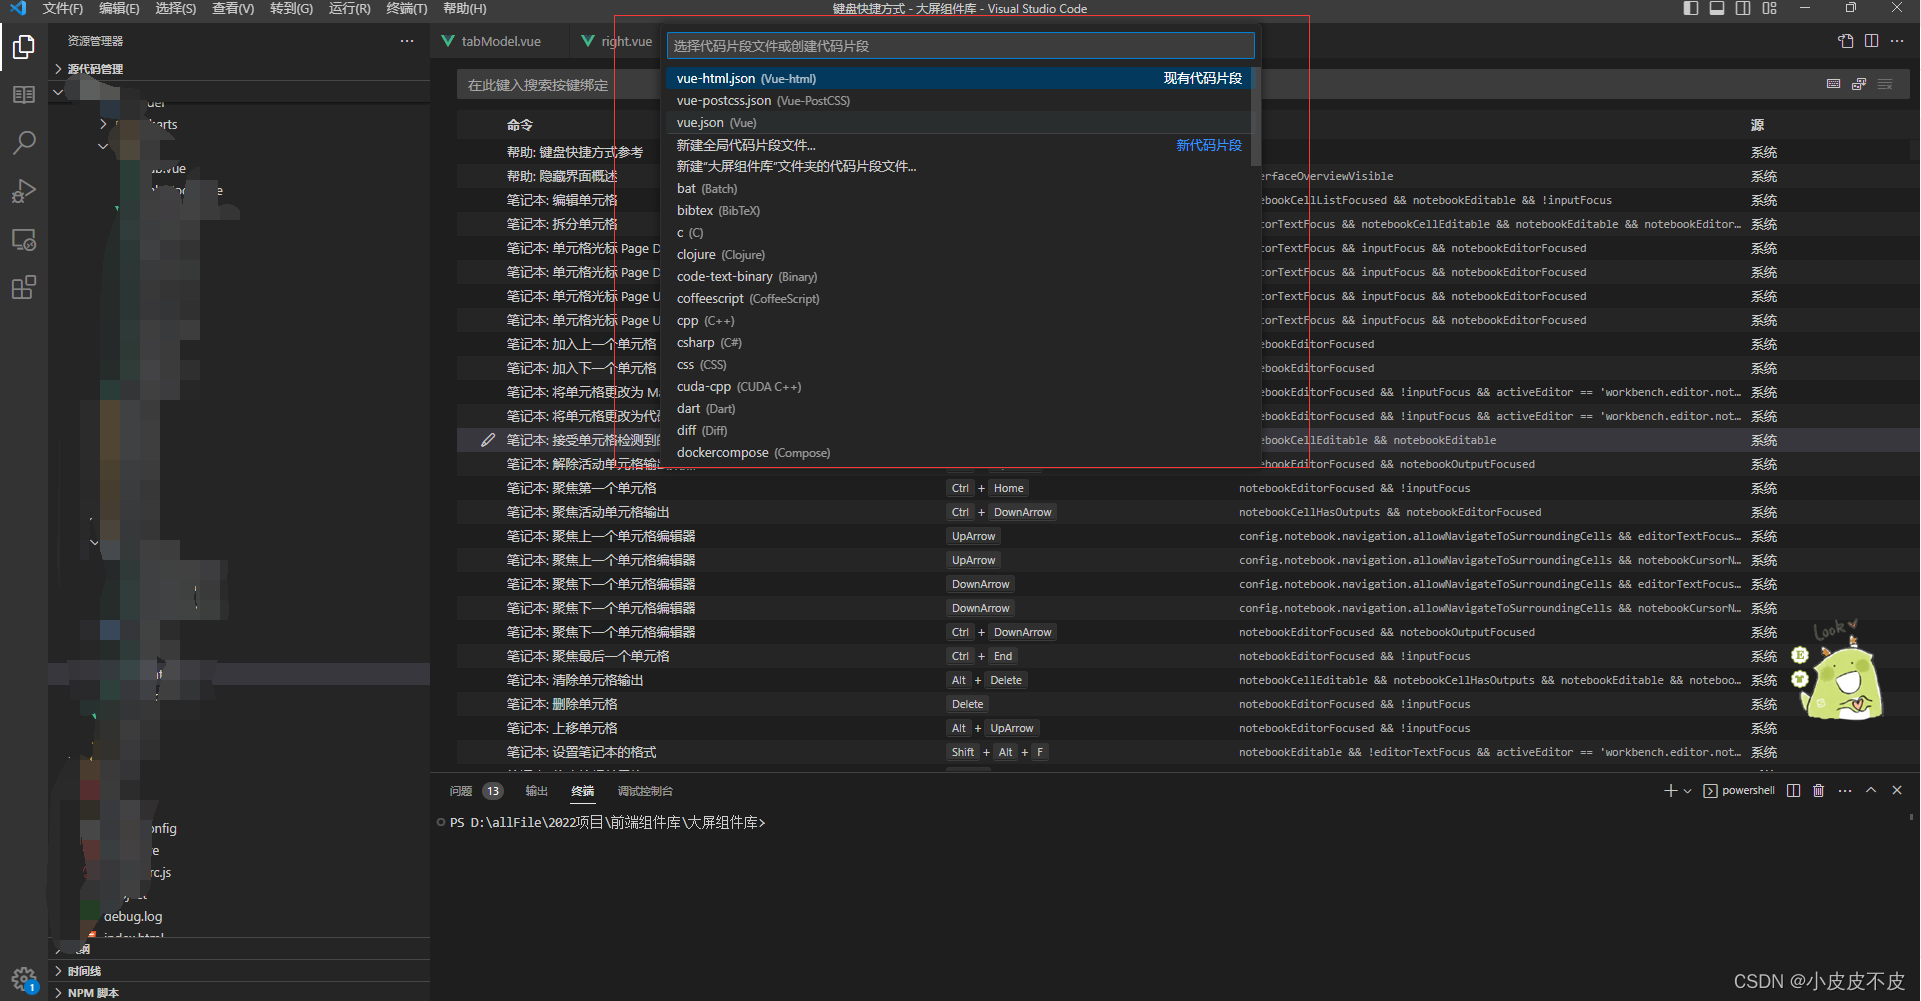Choose 新建全局代码片段文件 option

point(959,145)
